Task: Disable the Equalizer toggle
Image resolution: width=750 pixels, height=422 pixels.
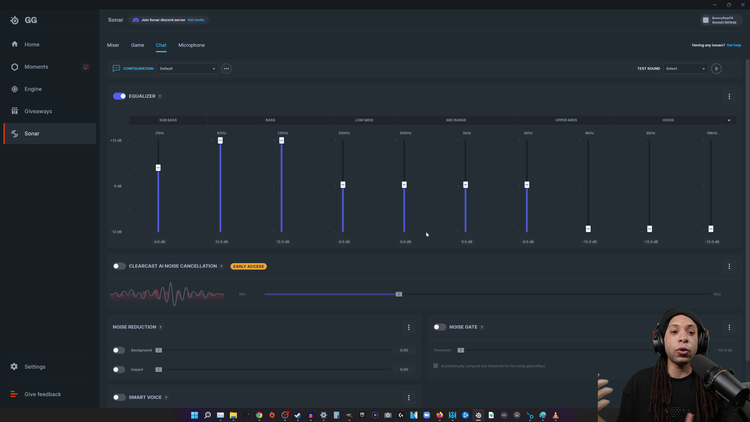Action: coord(119,96)
